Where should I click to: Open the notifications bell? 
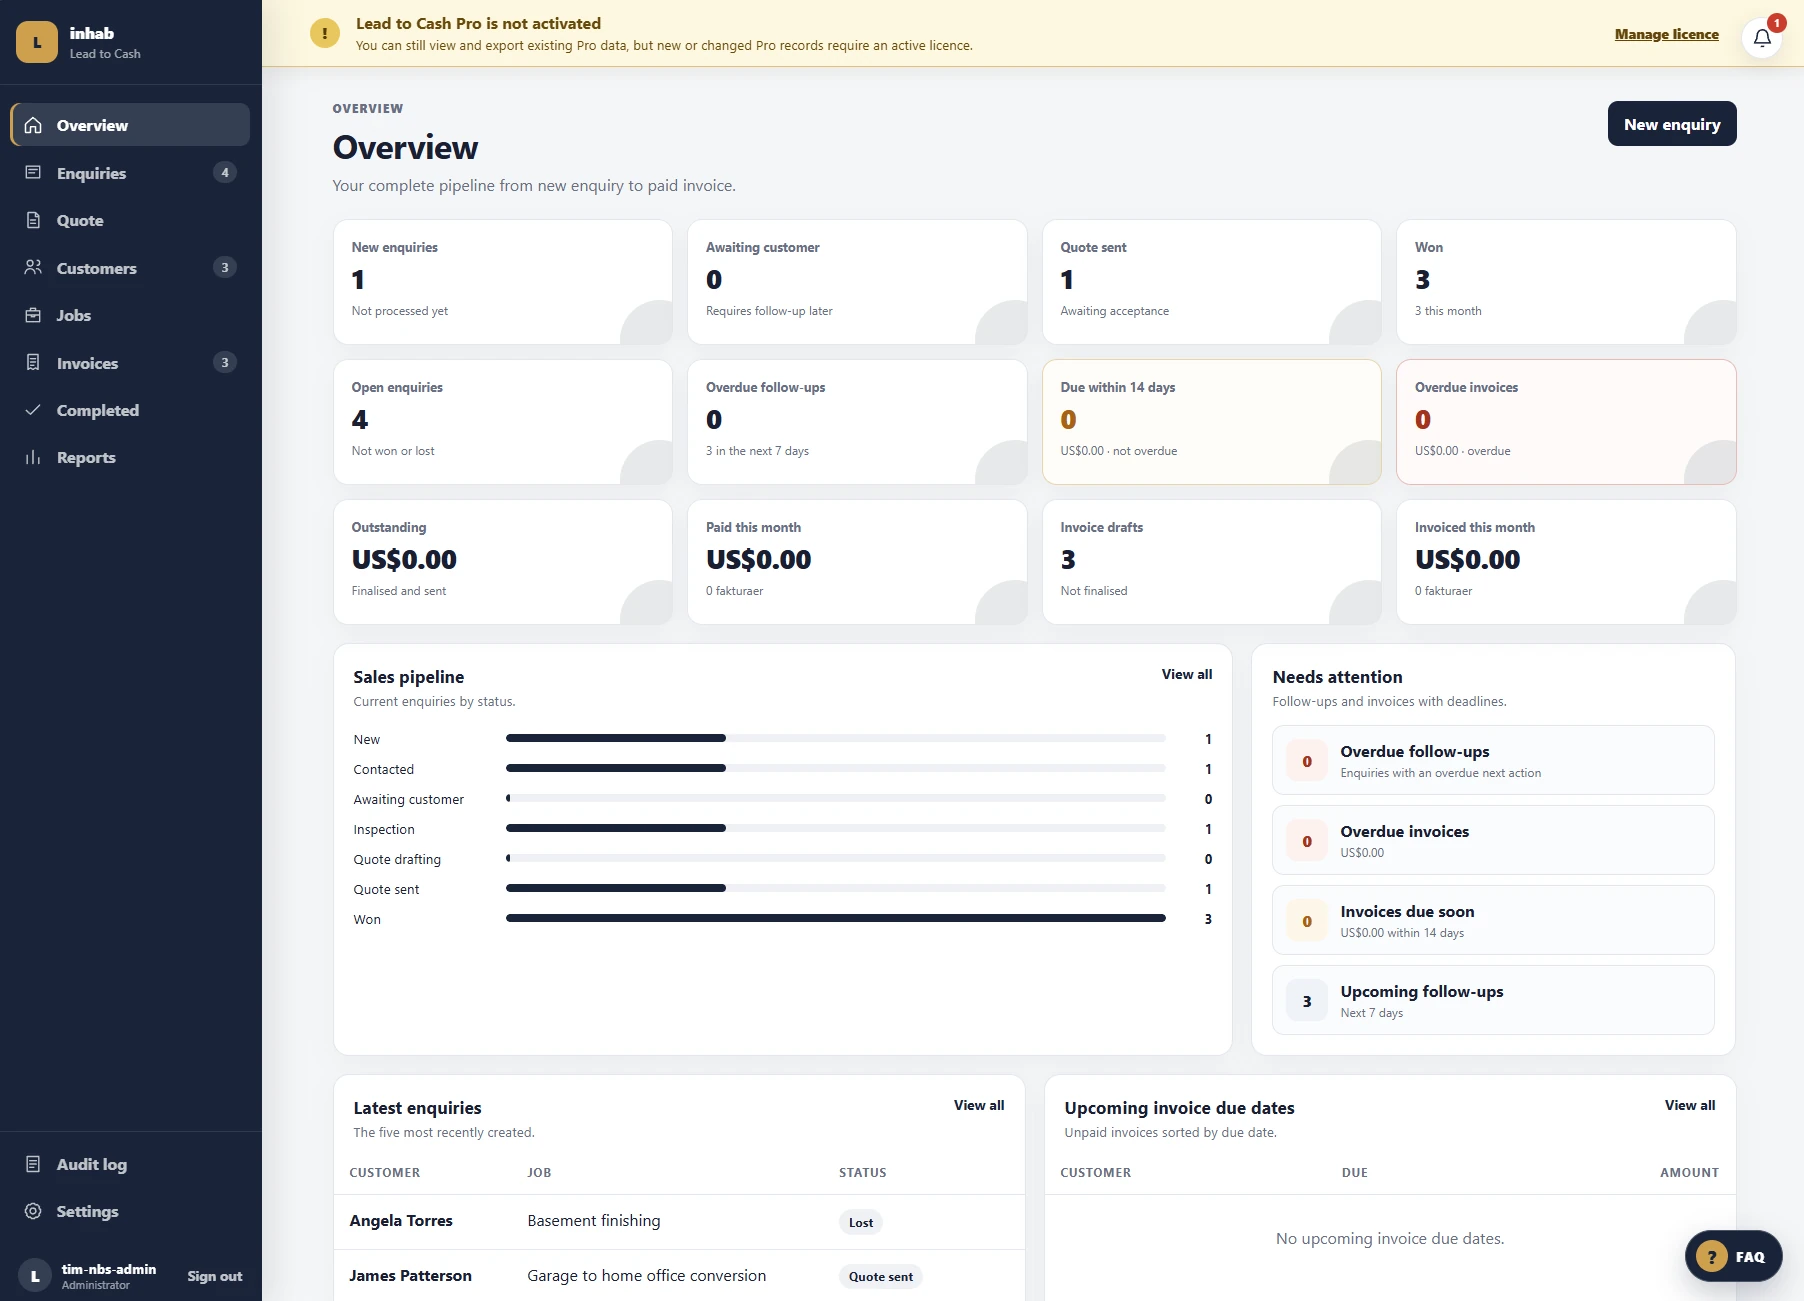pyautogui.click(x=1762, y=38)
